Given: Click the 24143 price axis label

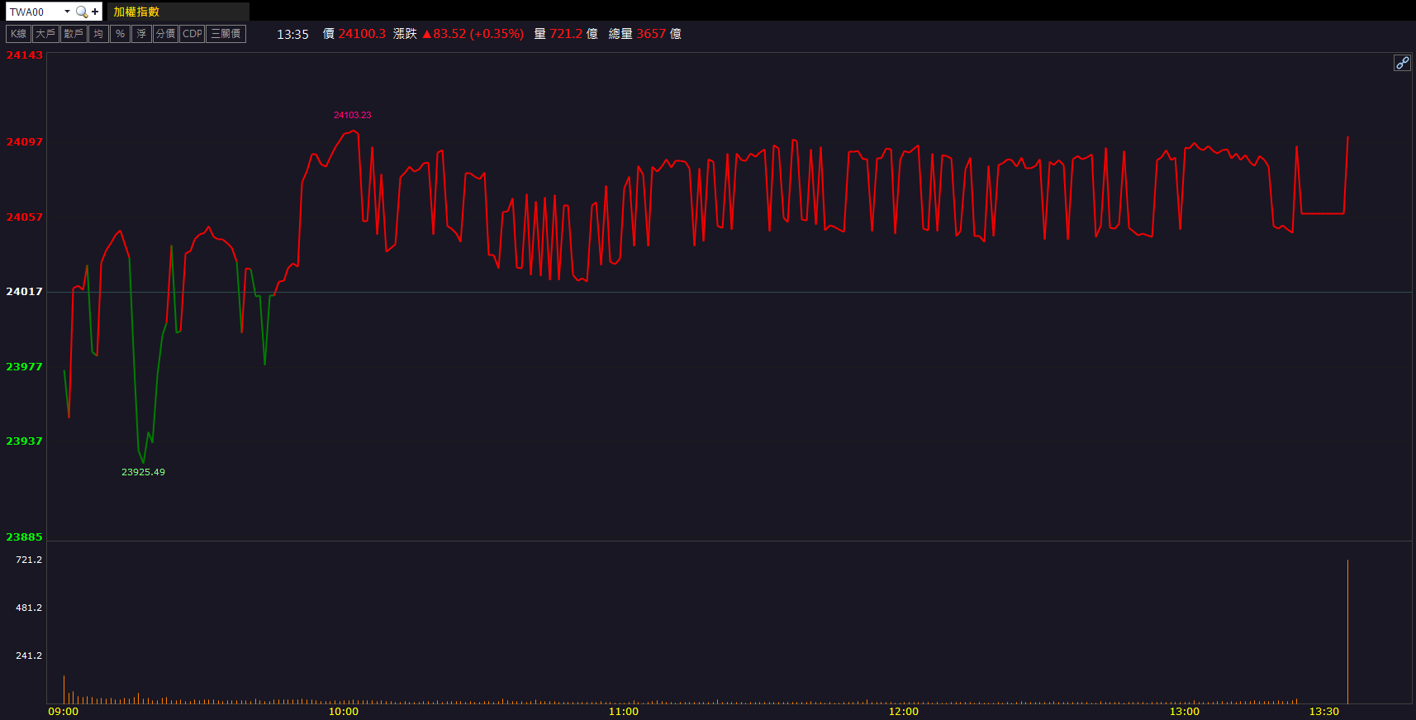Looking at the screenshot, I should (x=25, y=55).
